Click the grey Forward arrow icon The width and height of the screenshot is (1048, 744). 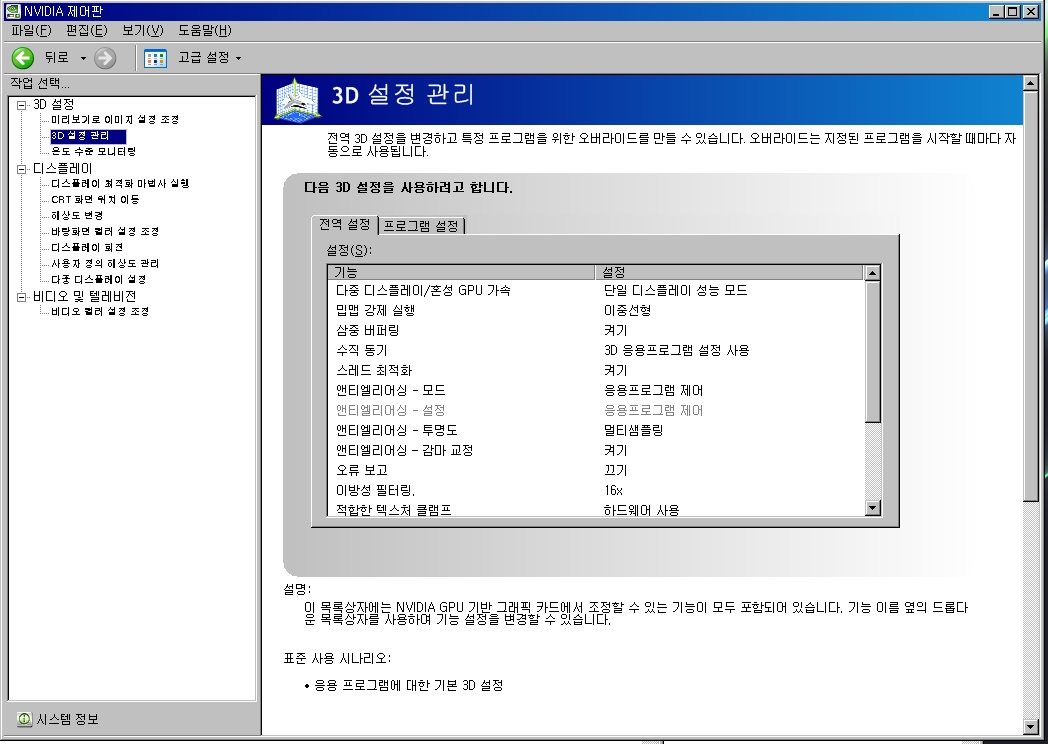104,58
